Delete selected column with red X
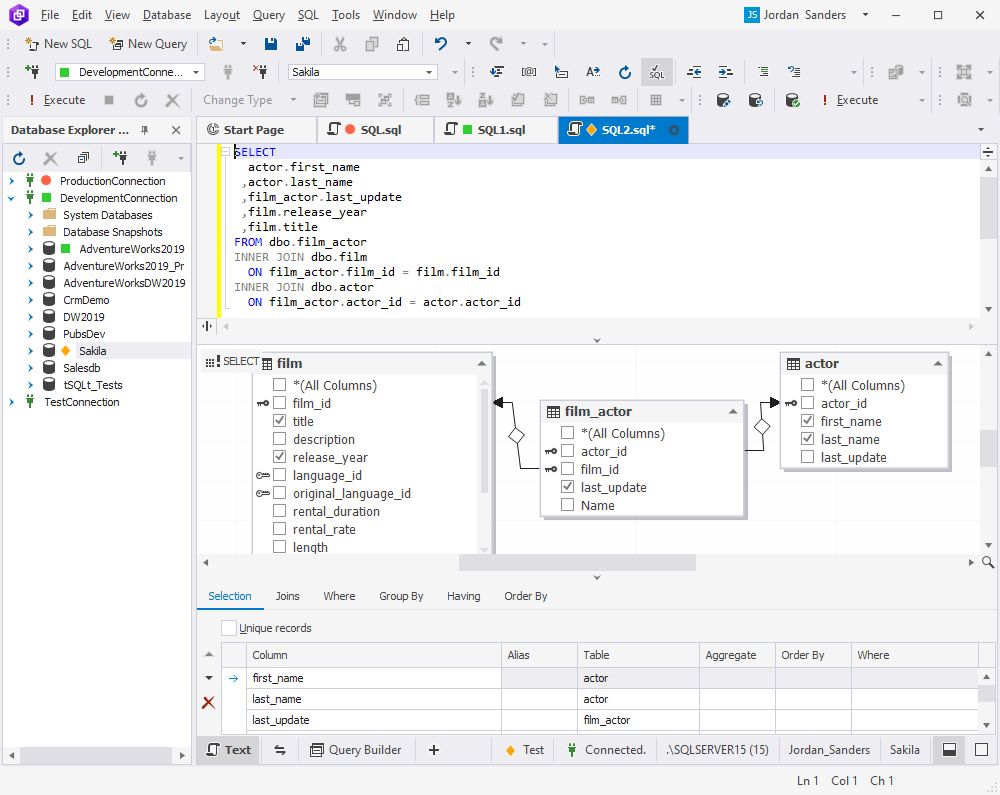 pyautogui.click(x=208, y=702)
